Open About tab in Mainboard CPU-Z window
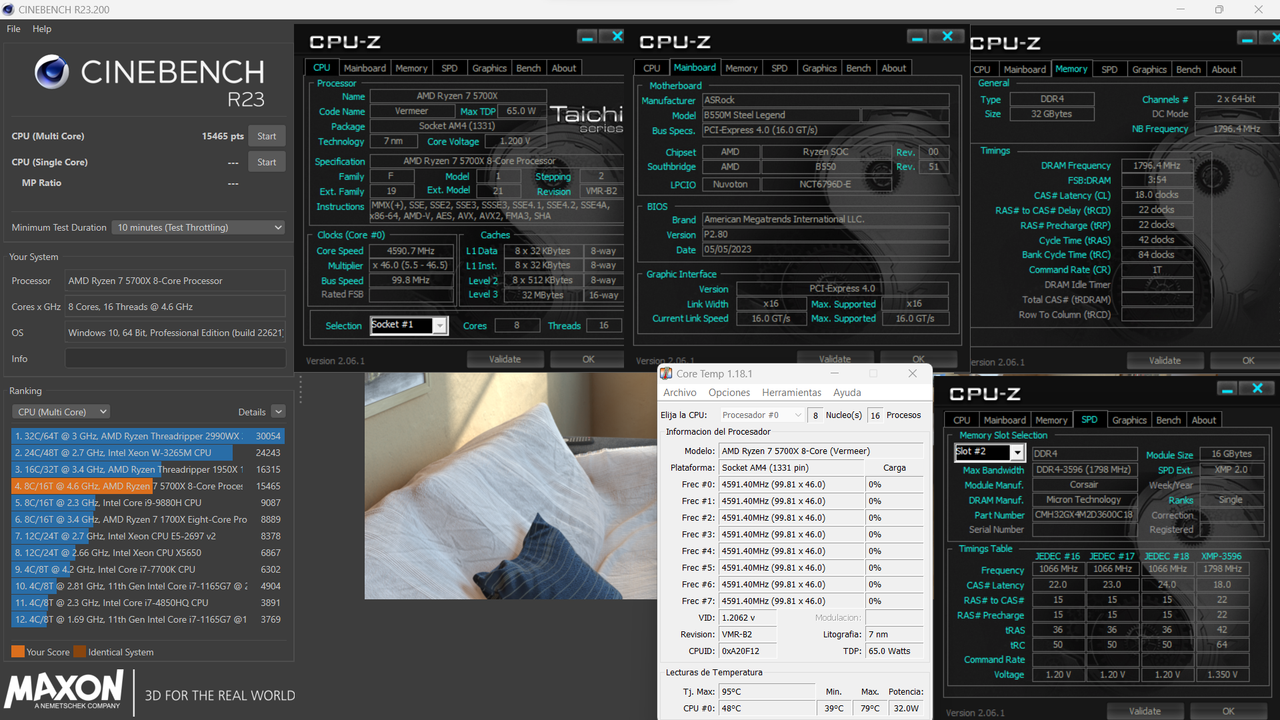 [894, 68]
